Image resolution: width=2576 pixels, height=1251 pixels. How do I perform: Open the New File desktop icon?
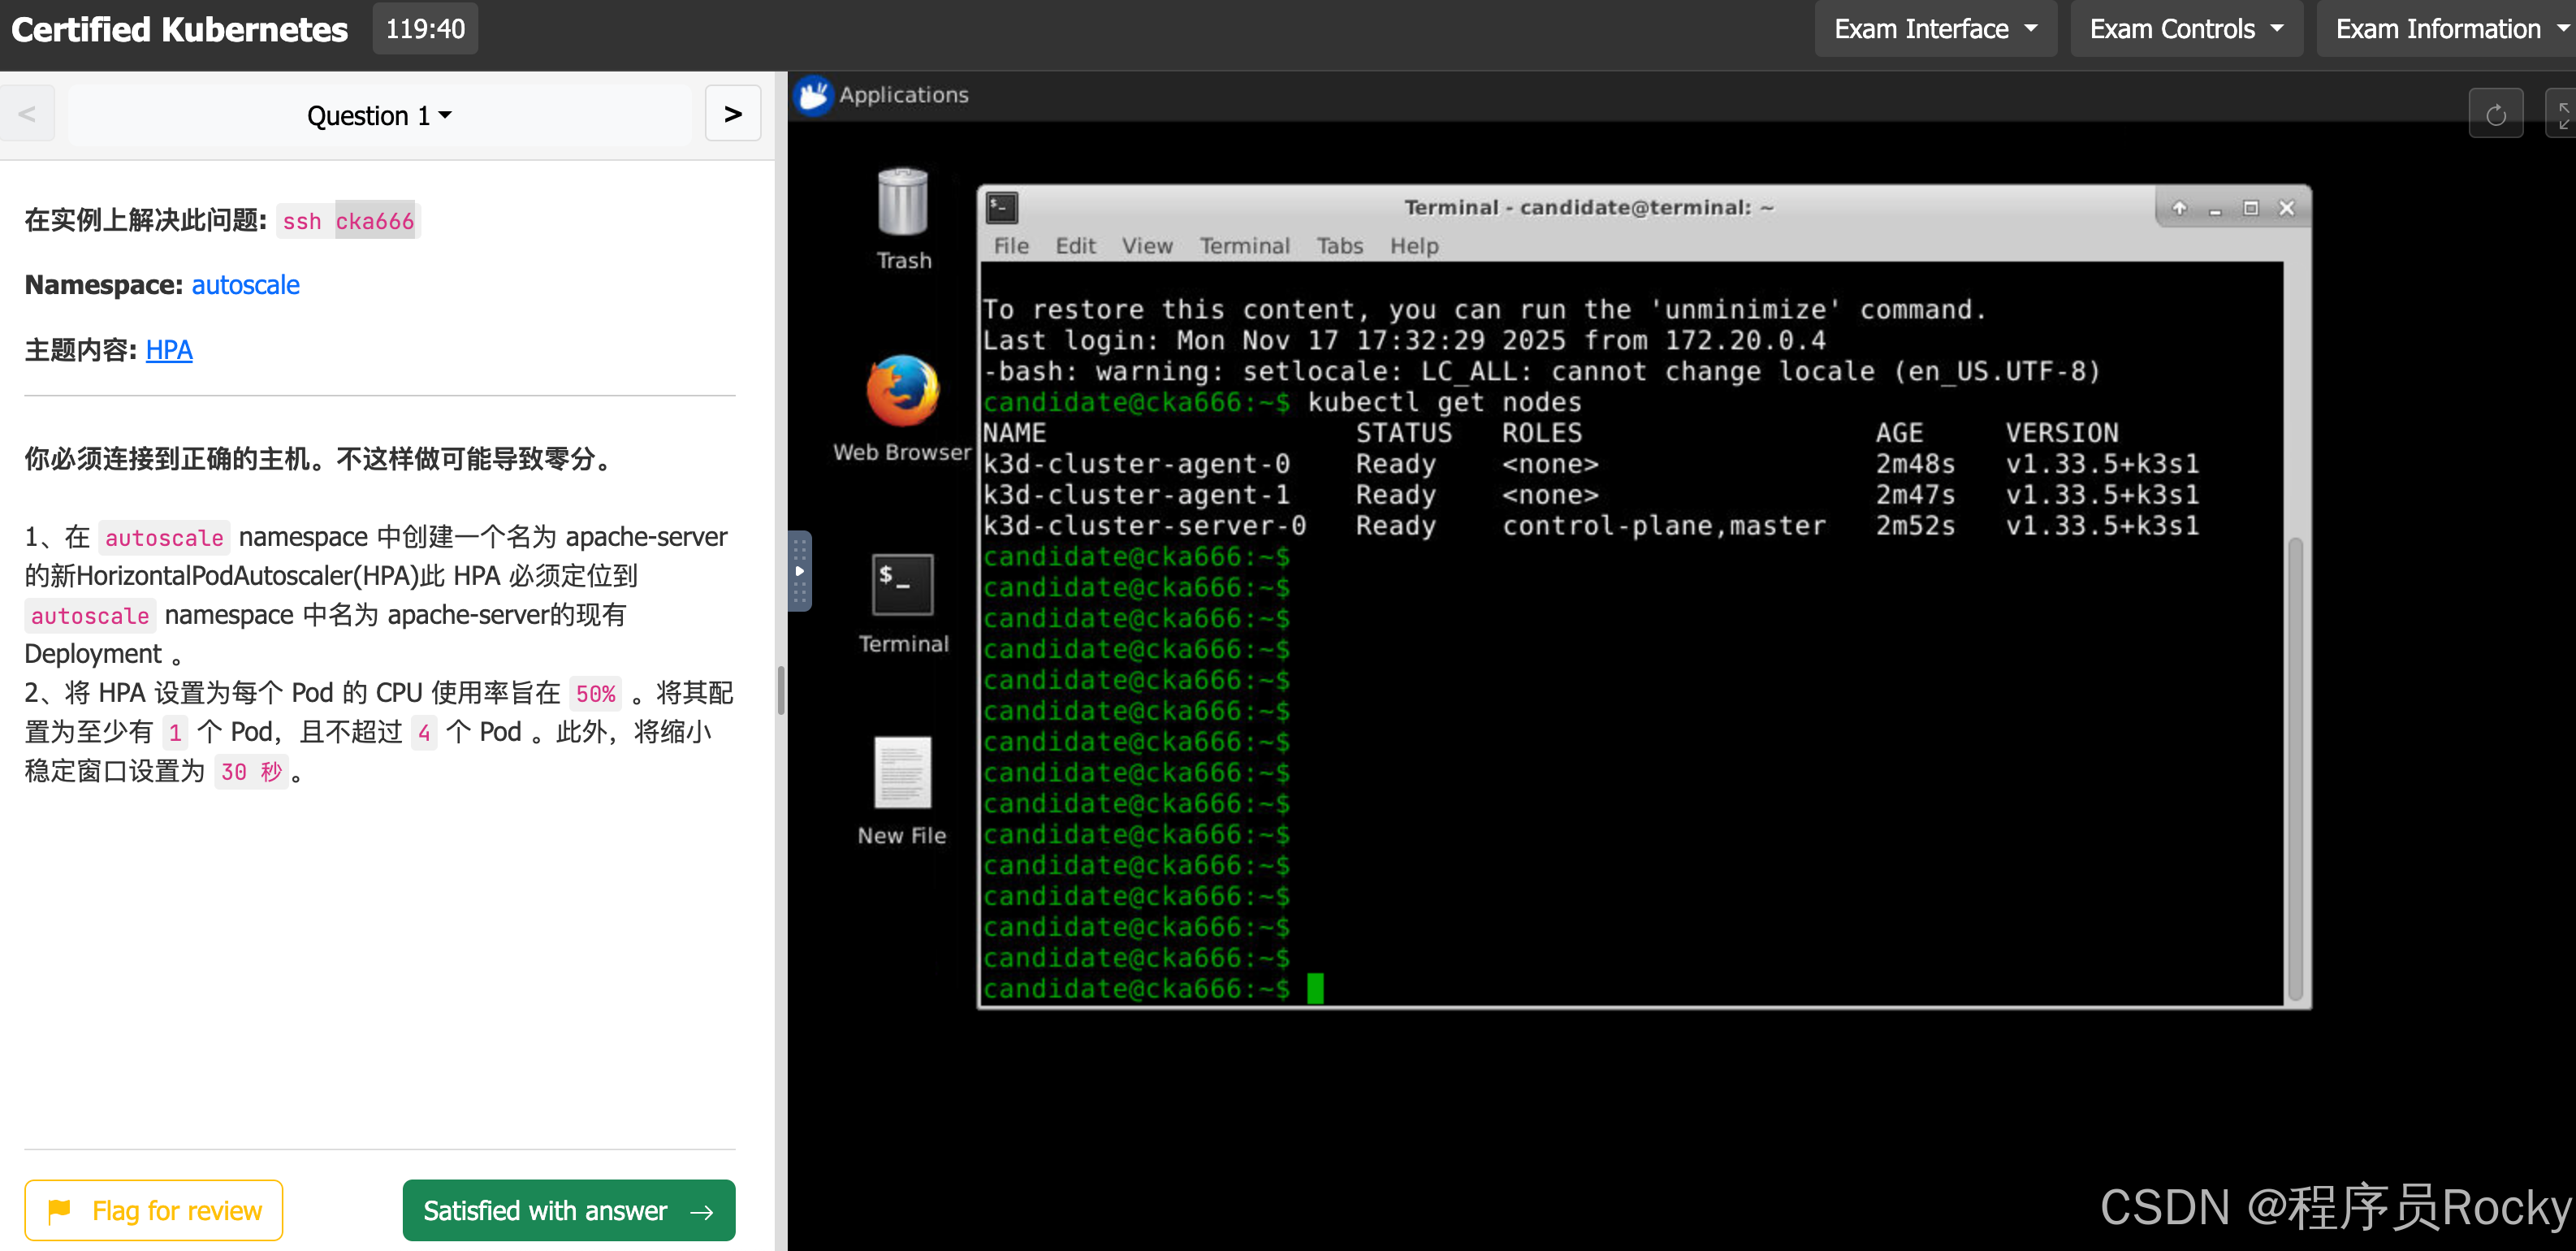902,773
